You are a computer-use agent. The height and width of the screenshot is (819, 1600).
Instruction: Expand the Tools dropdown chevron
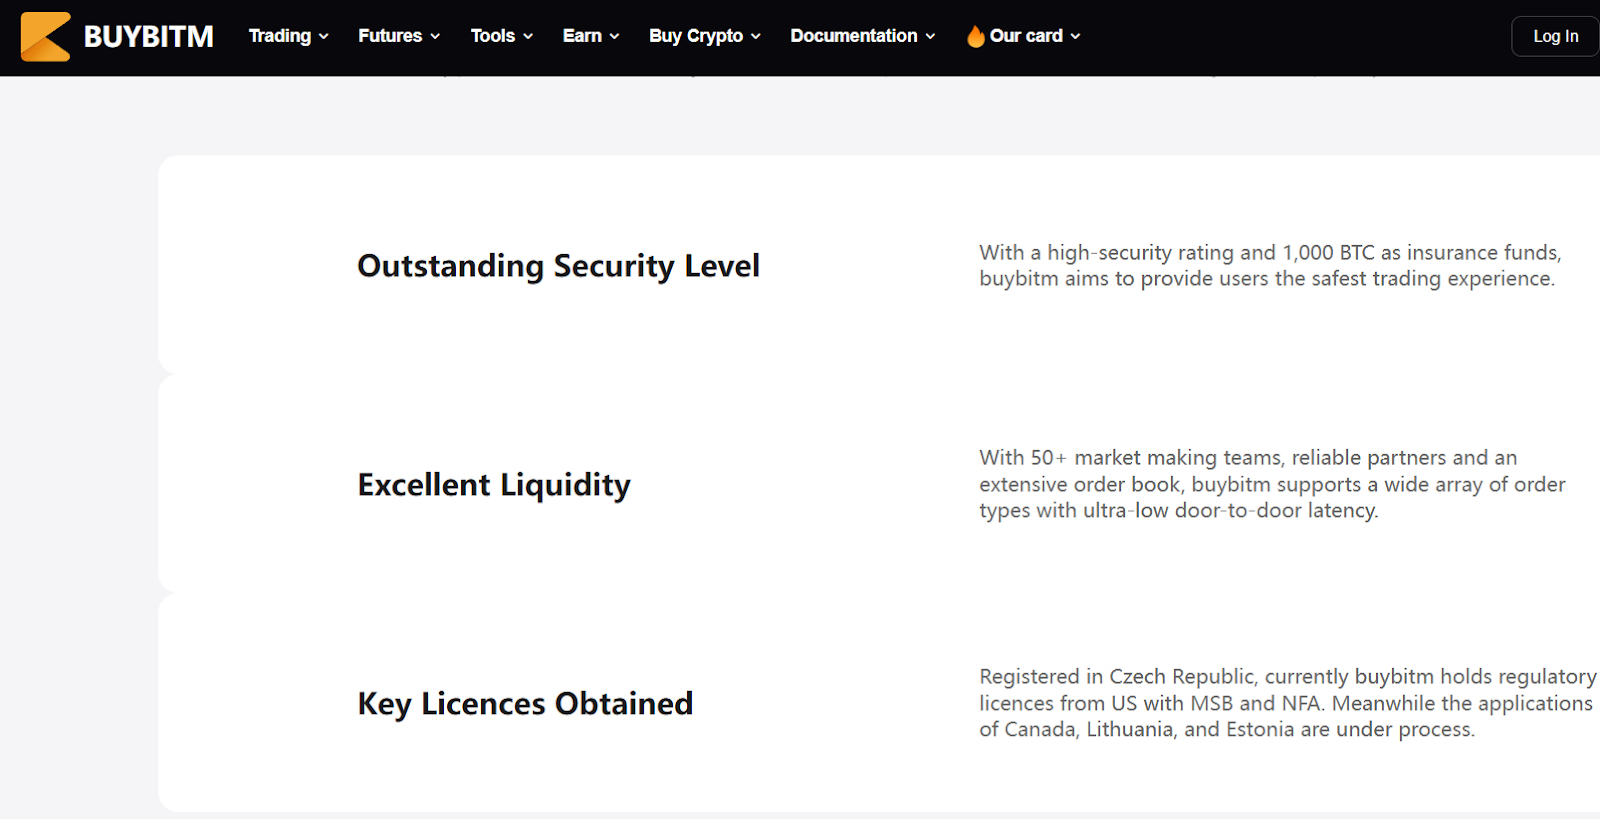pos(528,37)
